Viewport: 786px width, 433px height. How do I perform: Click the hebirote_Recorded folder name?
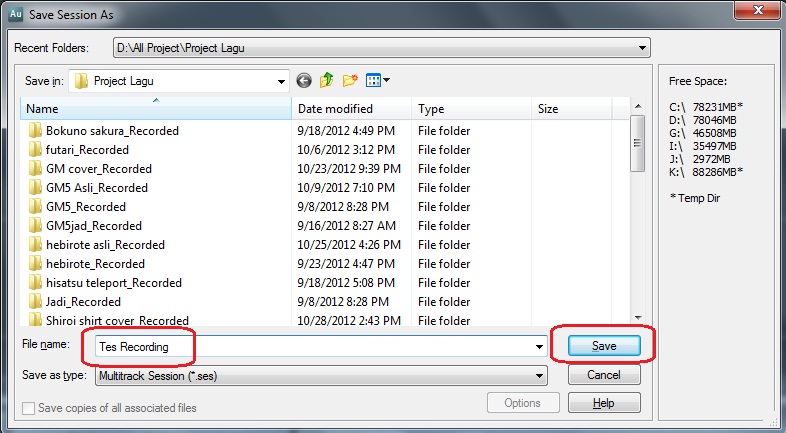(95, 264)
